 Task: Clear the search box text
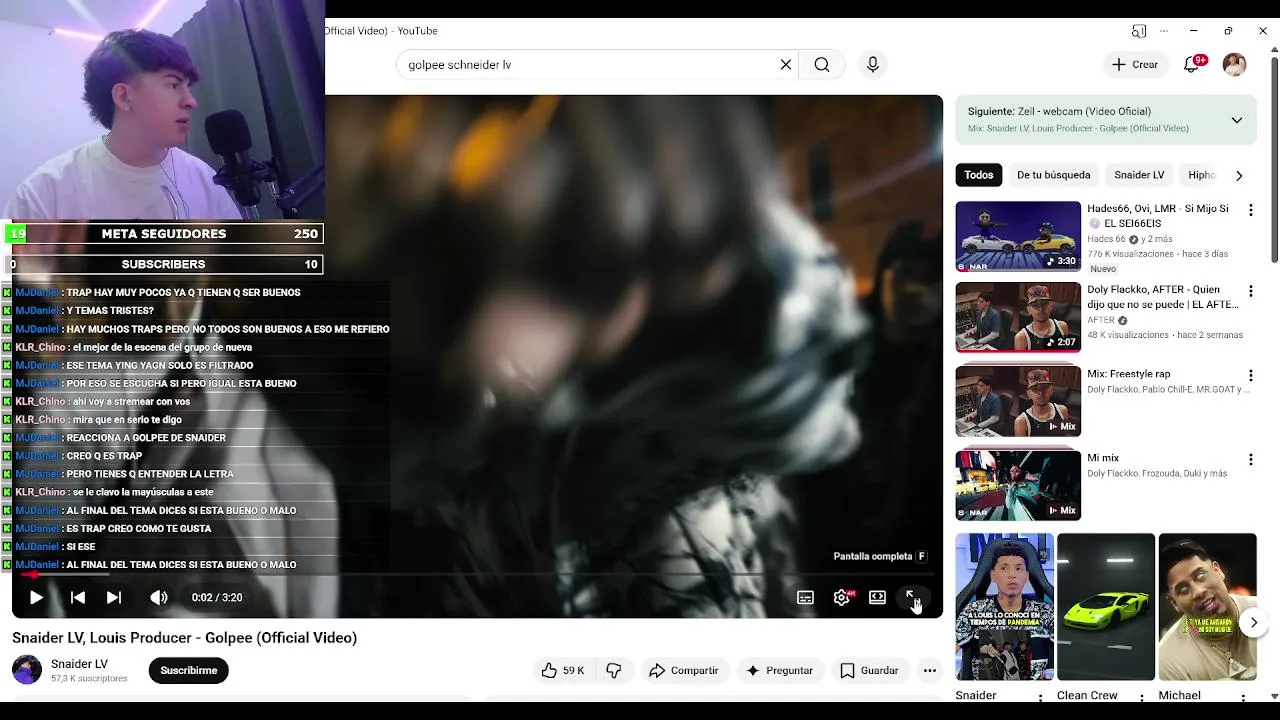tap(786, 64)
